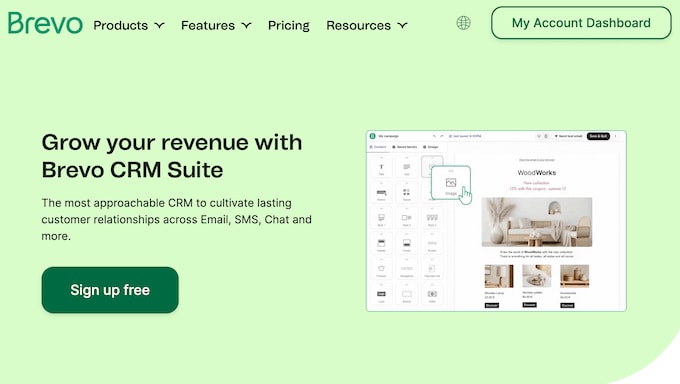Open the Pricing page
Screen dimensions: 680x384
point(289,26)
